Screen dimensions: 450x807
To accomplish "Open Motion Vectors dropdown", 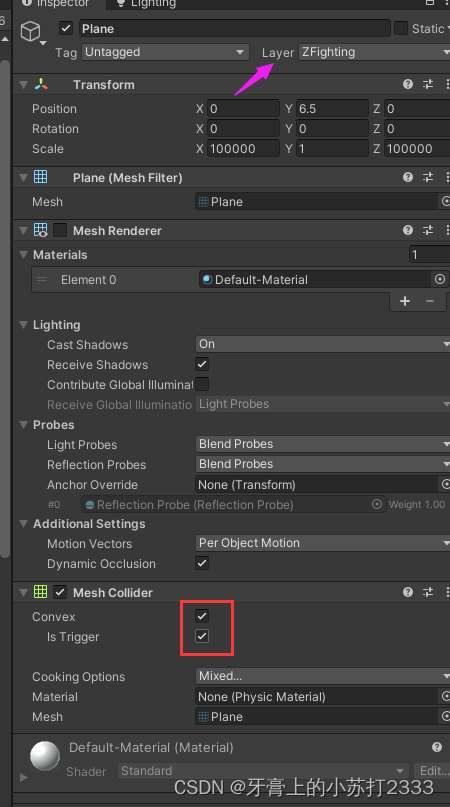I will click(x=323, y=543).
